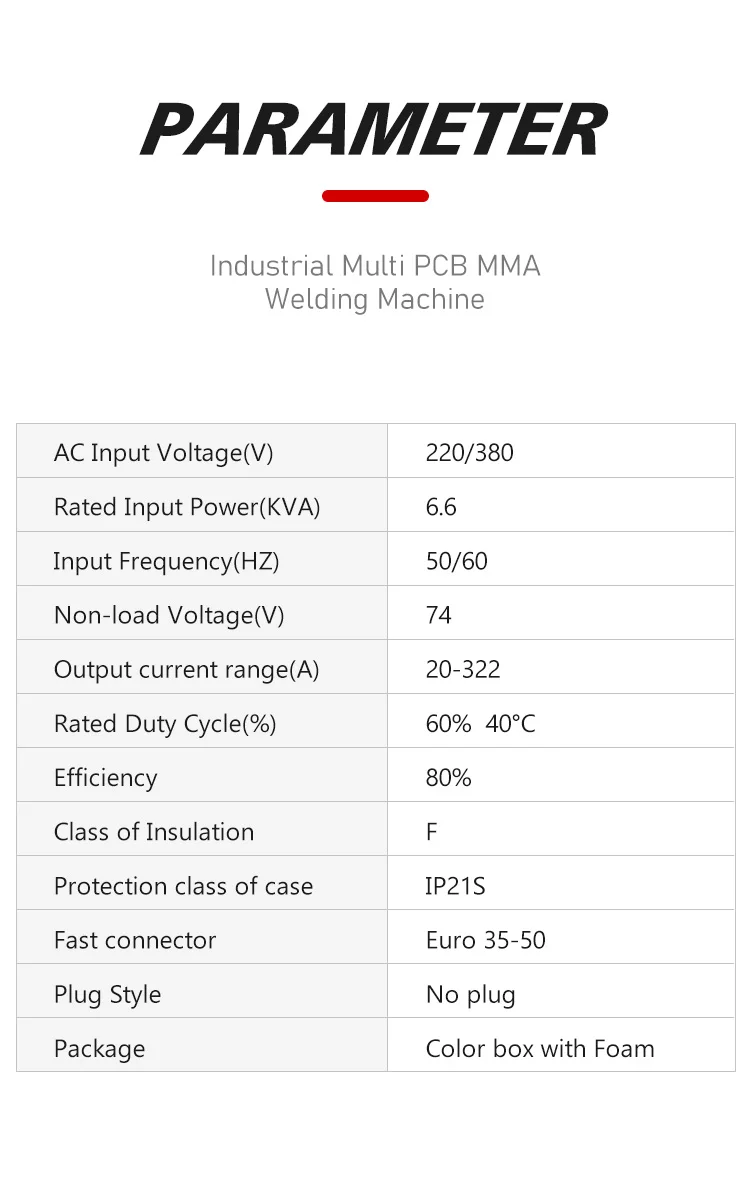Click the PARAMETER heading
Image resolution: width=750 pixels, height=1181 pixels.
pyautogui.click(x=374, y=130)
